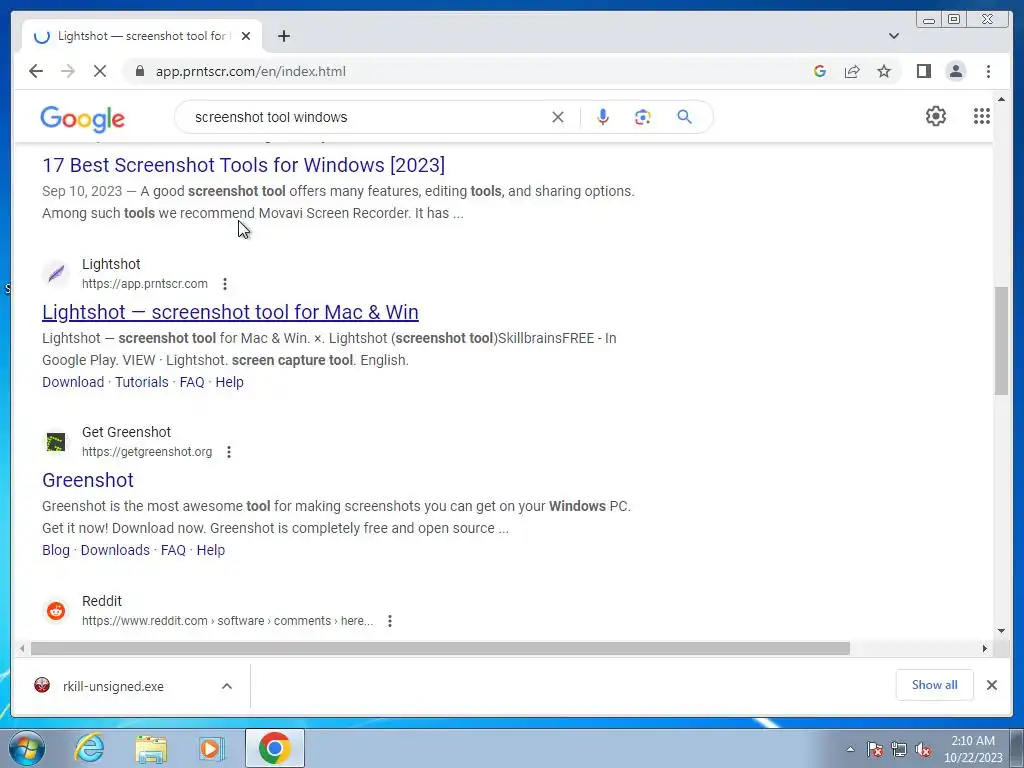Viewport: 1024px width, 768px height.
Task: Click the scroll down arrow
Action: 1001,630
